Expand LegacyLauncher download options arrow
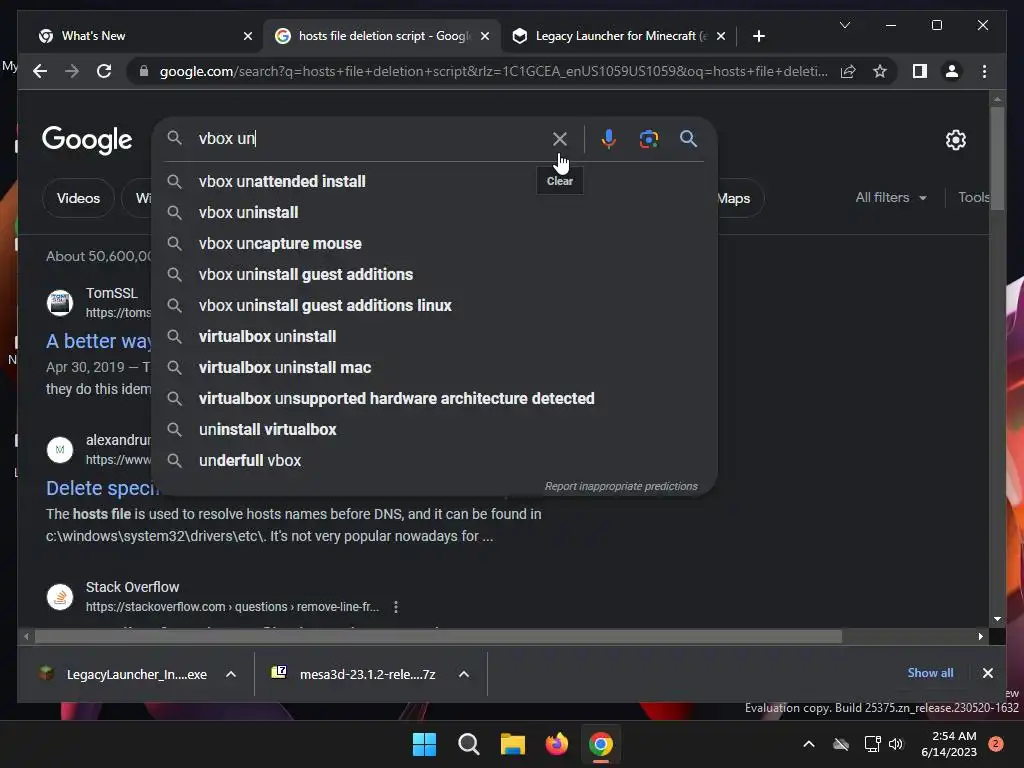The height and width of the screenshot is (768, 1024). (231, 674)
